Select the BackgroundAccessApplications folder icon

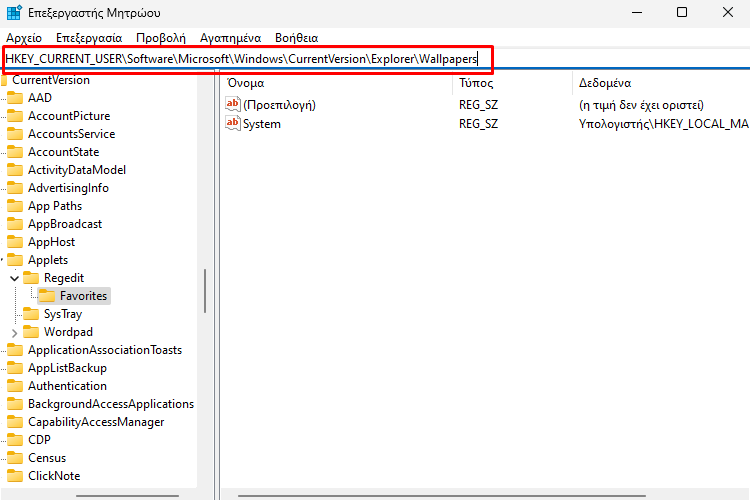tap(15, 404)
